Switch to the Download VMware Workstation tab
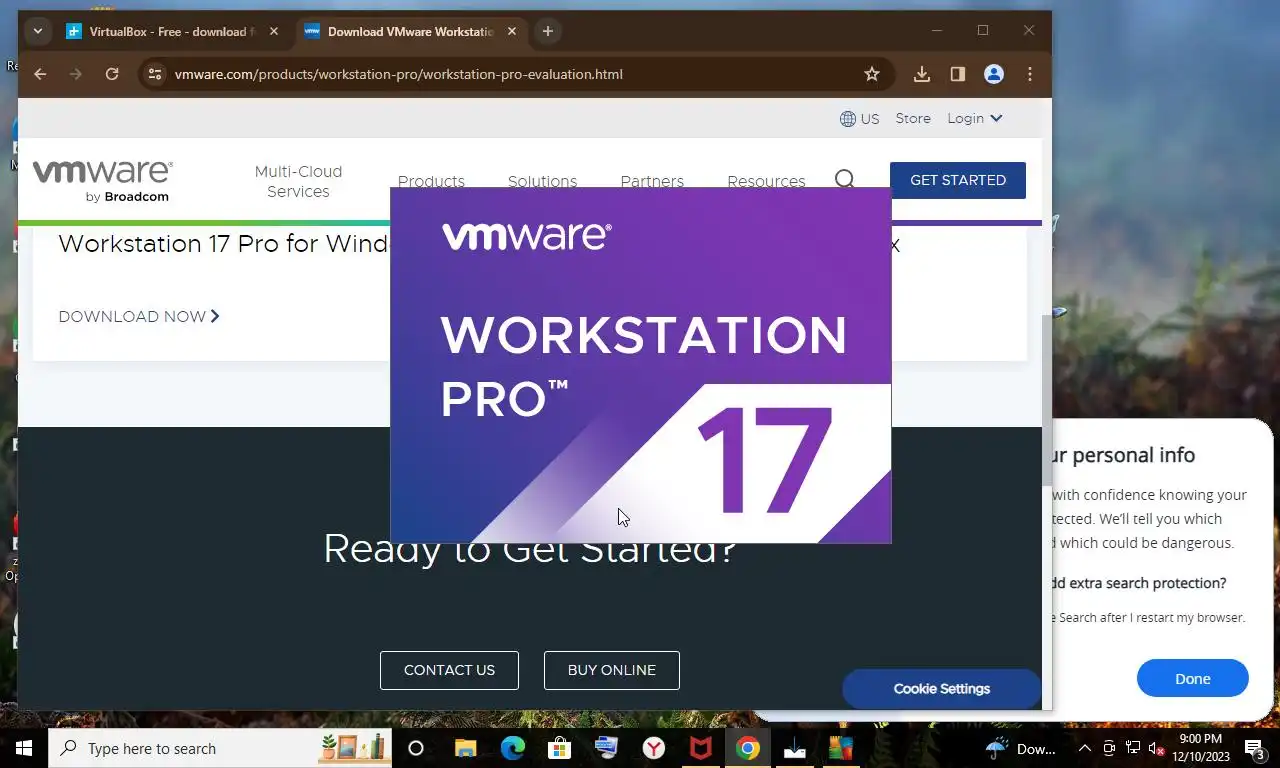The height and width of the screenshot is (768, 1280). pos(411,31)
